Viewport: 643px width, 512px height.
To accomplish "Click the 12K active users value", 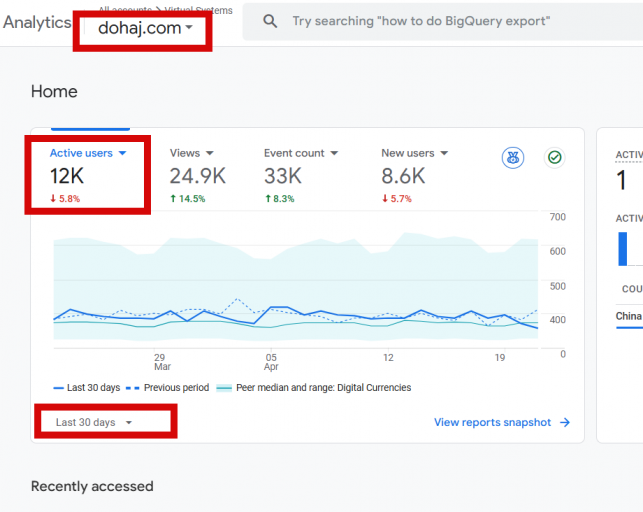I will [69, 177].
